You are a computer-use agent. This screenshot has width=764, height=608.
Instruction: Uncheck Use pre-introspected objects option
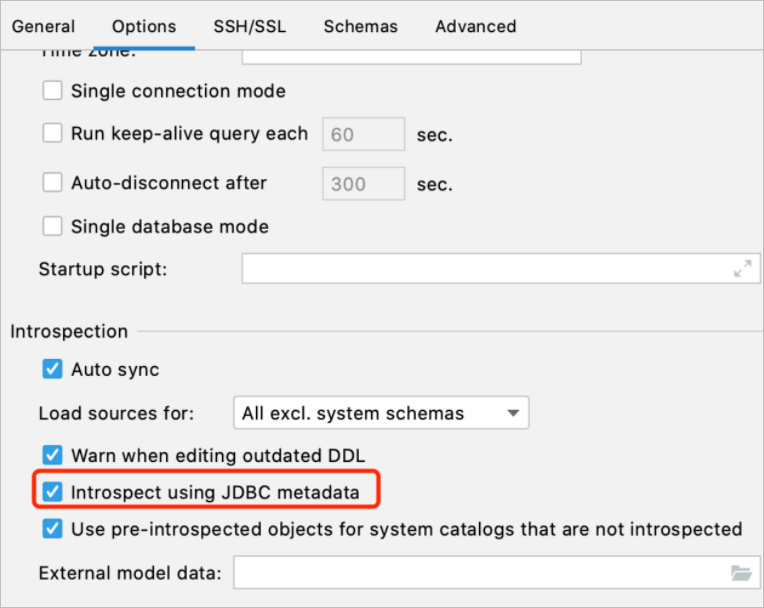(53, 528)
